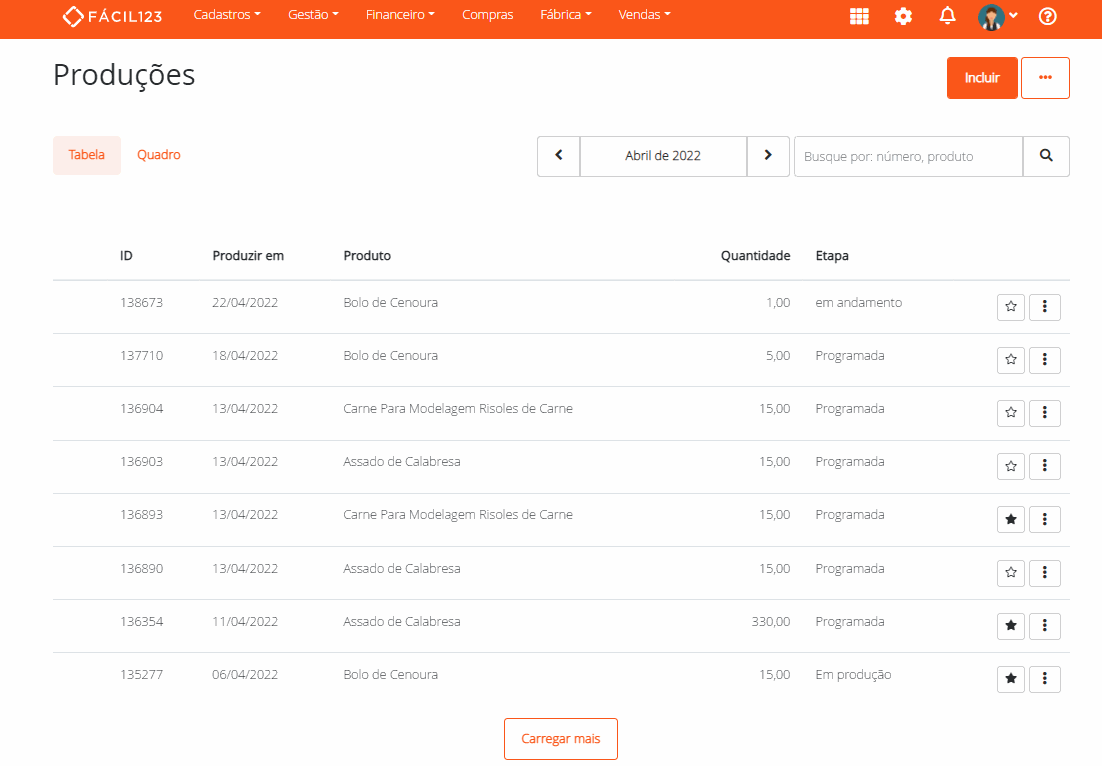Click the Produzir em column header
The width and height of the screenshot is (1102, 766).
tap(248, 256)
